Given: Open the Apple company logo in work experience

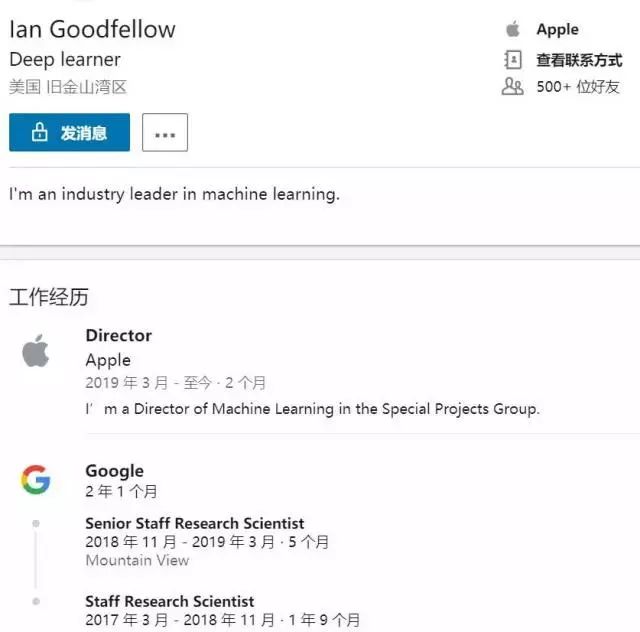Looking at the screenshot, I should (x=36, y=351).
